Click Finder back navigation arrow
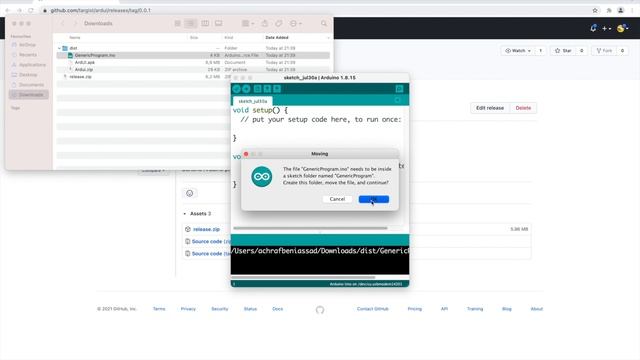640x360 pixels. [62, 24]
